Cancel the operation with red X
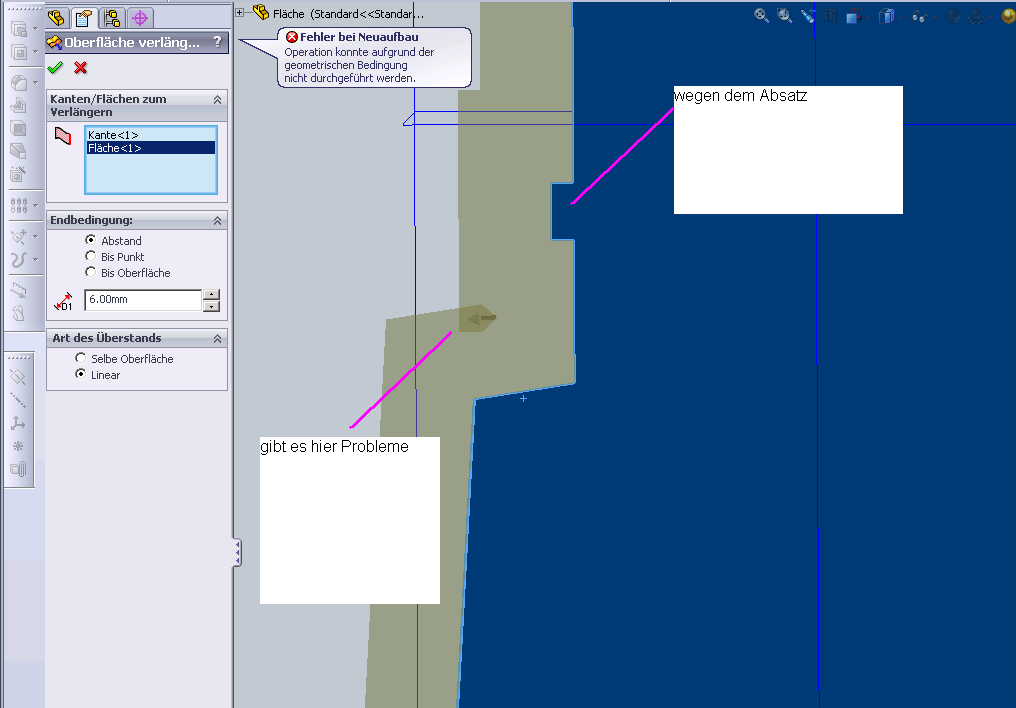 [80, 67]
